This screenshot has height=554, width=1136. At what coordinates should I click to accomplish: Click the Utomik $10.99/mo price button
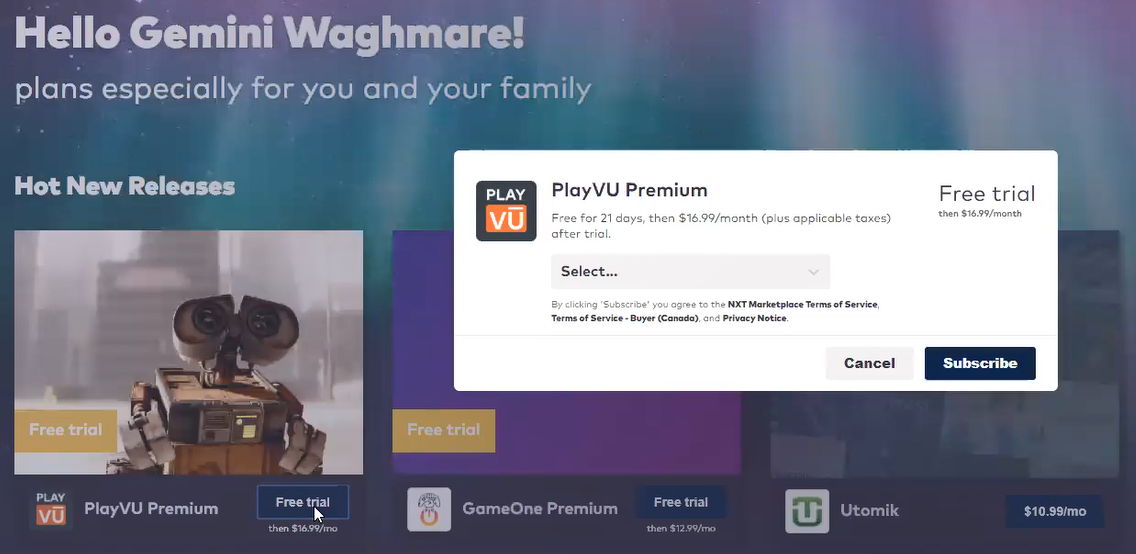click(x=1055, y=511)
